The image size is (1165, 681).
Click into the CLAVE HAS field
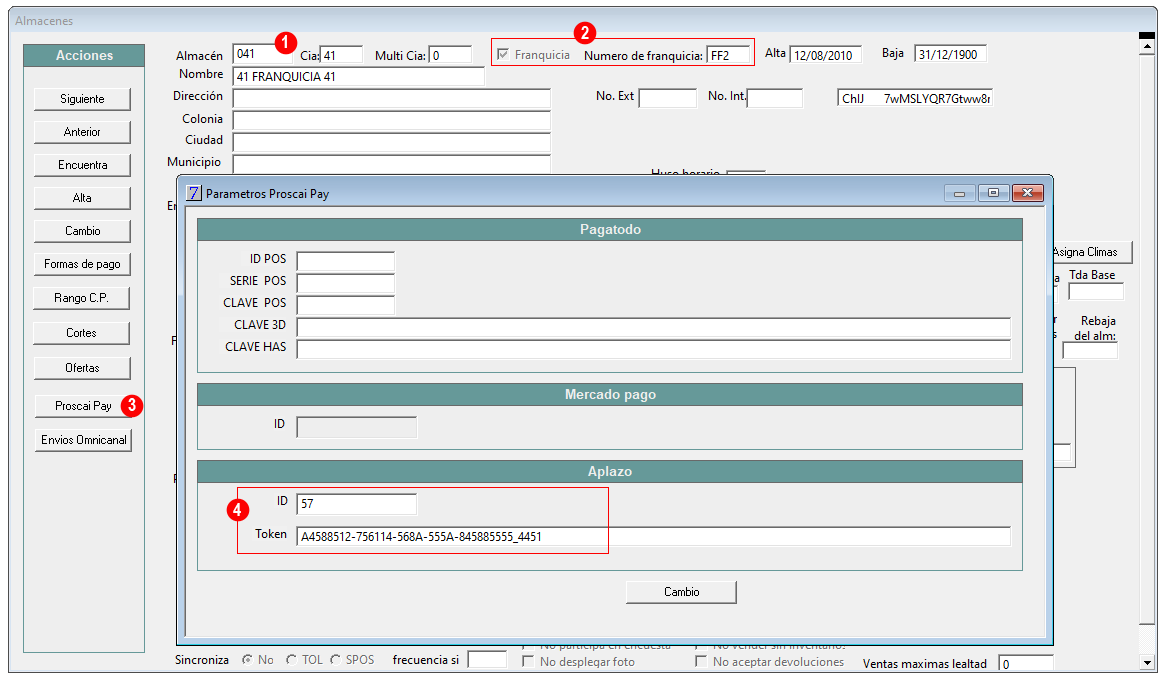pos(653,349)
